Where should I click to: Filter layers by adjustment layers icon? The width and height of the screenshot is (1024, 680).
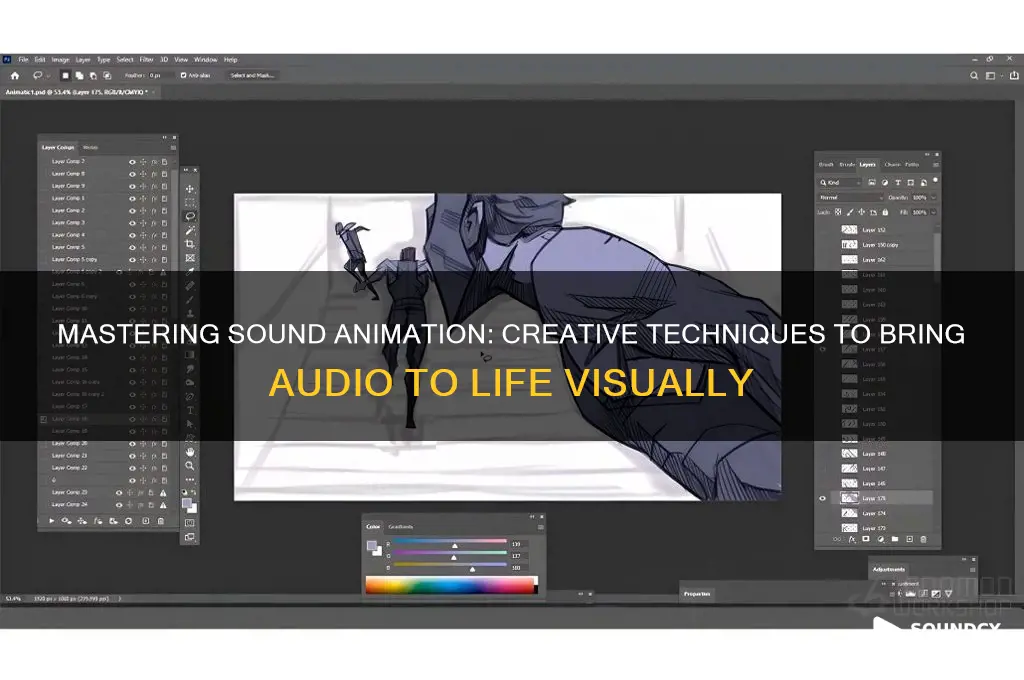tap(884, 182)
